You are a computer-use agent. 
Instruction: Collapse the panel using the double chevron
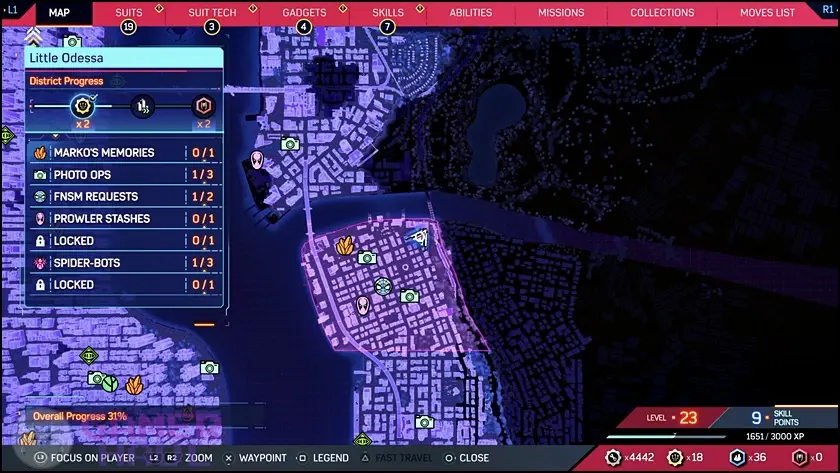(x=34, y=36)
